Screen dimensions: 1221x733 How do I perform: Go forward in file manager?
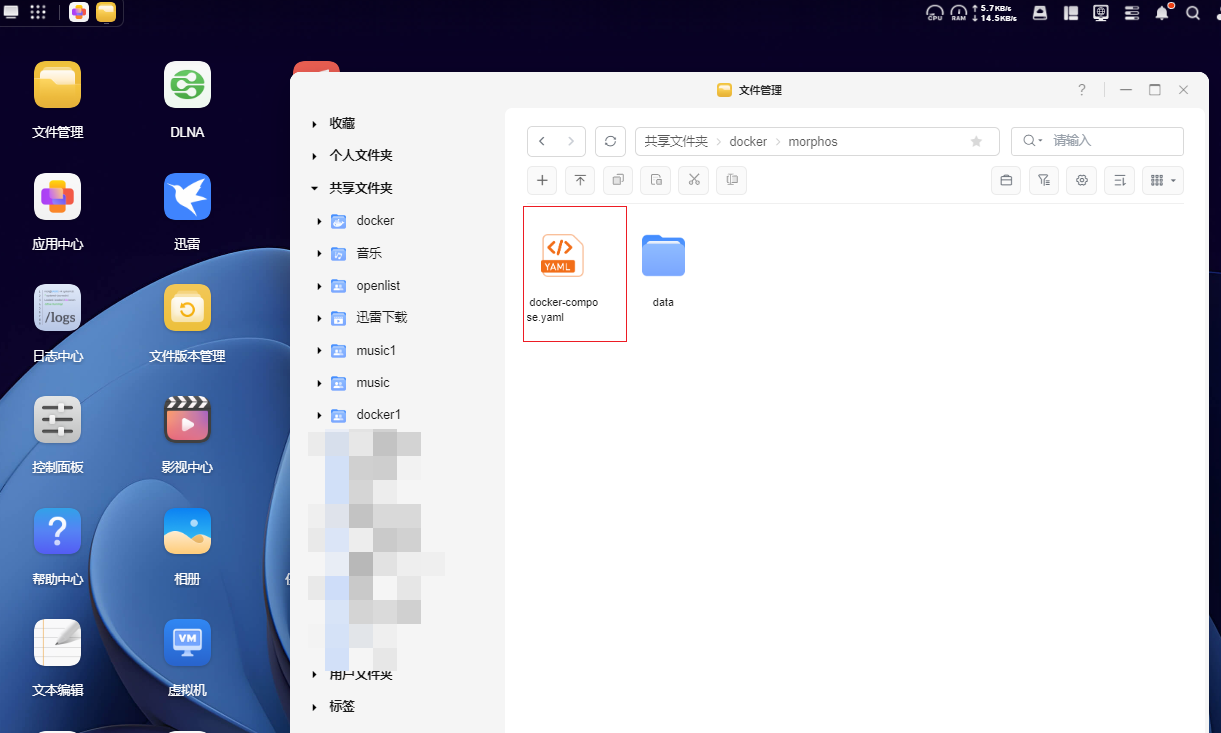pyautogui.click(x=571, y=142)
